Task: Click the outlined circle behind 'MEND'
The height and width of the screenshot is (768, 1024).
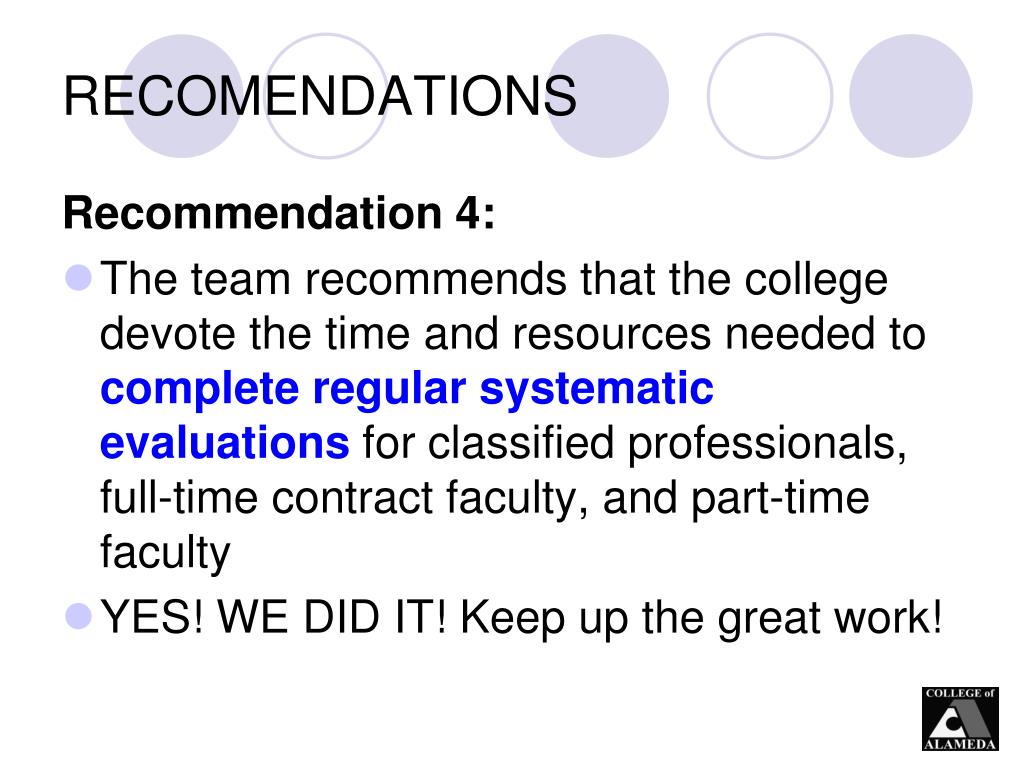Action: pyautogui.click(x=326, y=96)
